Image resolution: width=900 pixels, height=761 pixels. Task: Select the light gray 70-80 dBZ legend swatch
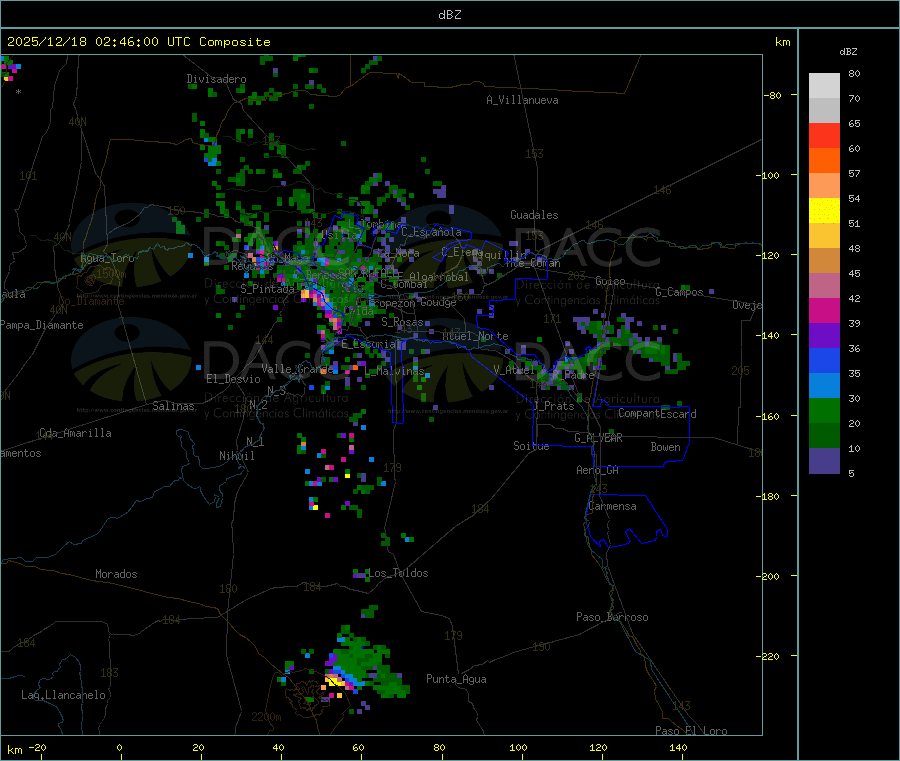pyautogui.click(x=824, y=86)
